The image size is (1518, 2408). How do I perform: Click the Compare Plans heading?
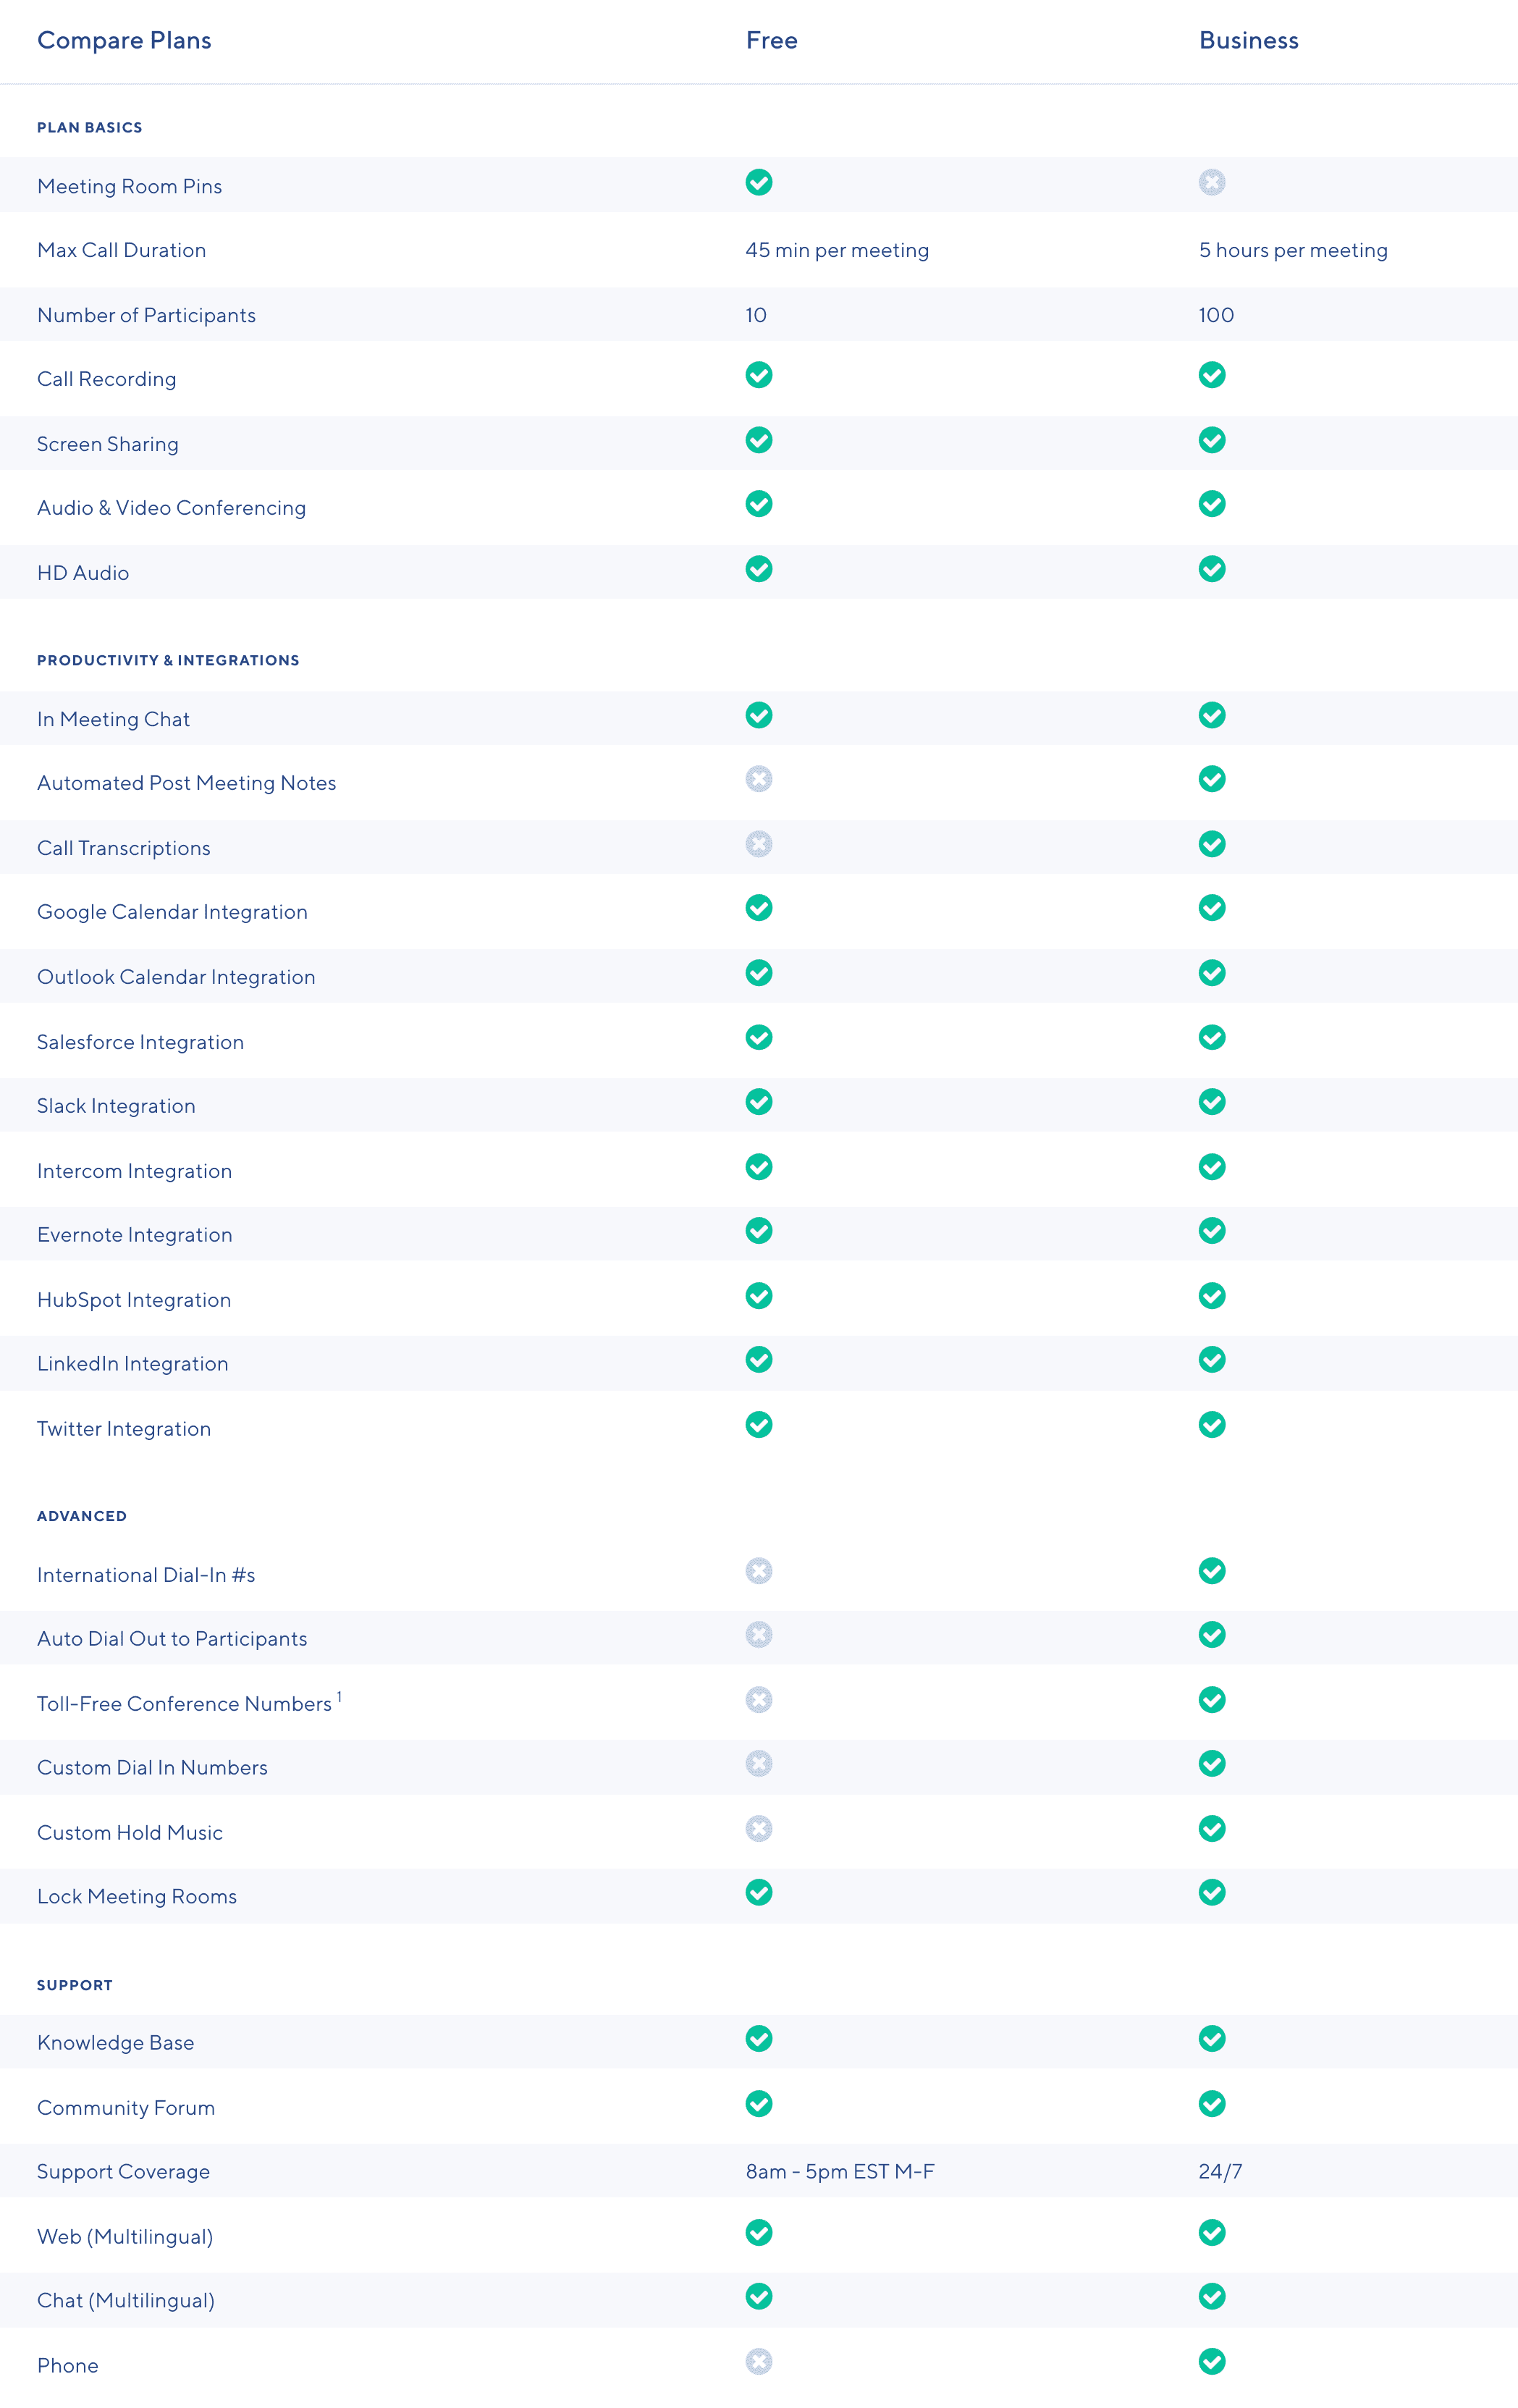point(124,41)
